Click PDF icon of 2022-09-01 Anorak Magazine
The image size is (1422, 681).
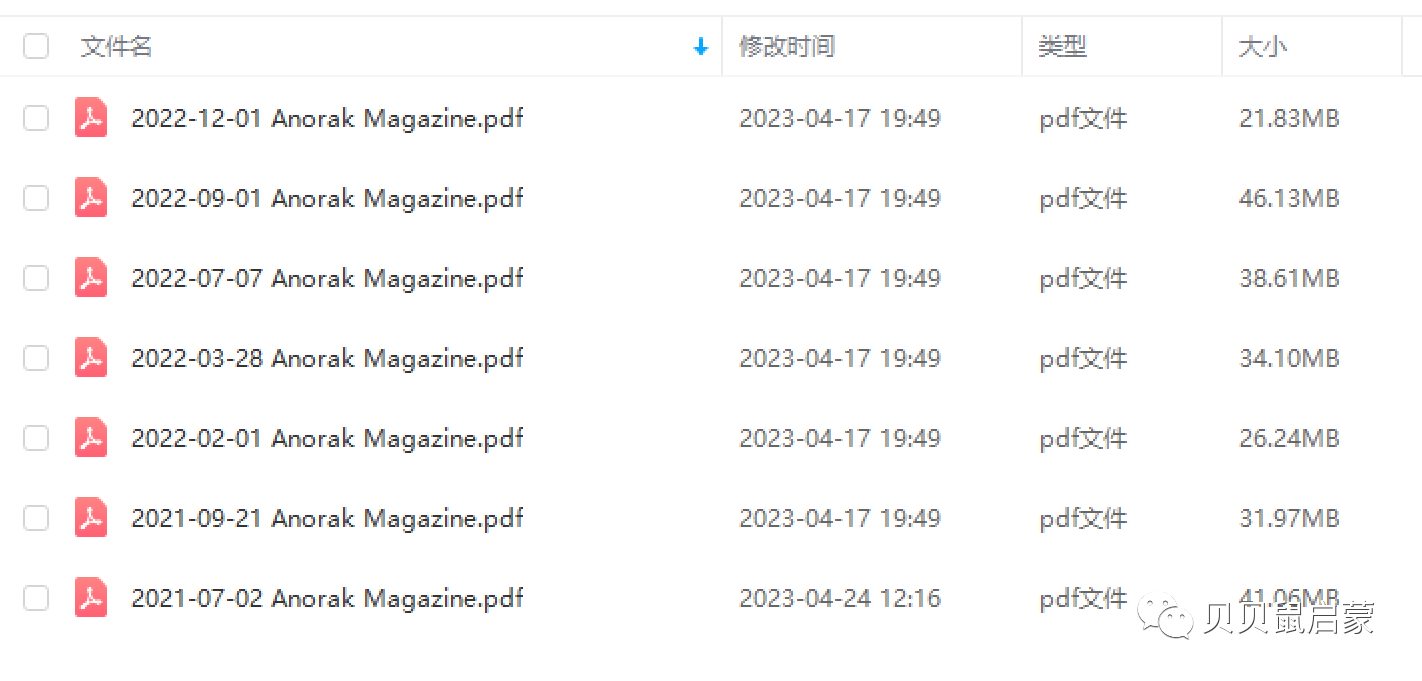tap(91, 198)
